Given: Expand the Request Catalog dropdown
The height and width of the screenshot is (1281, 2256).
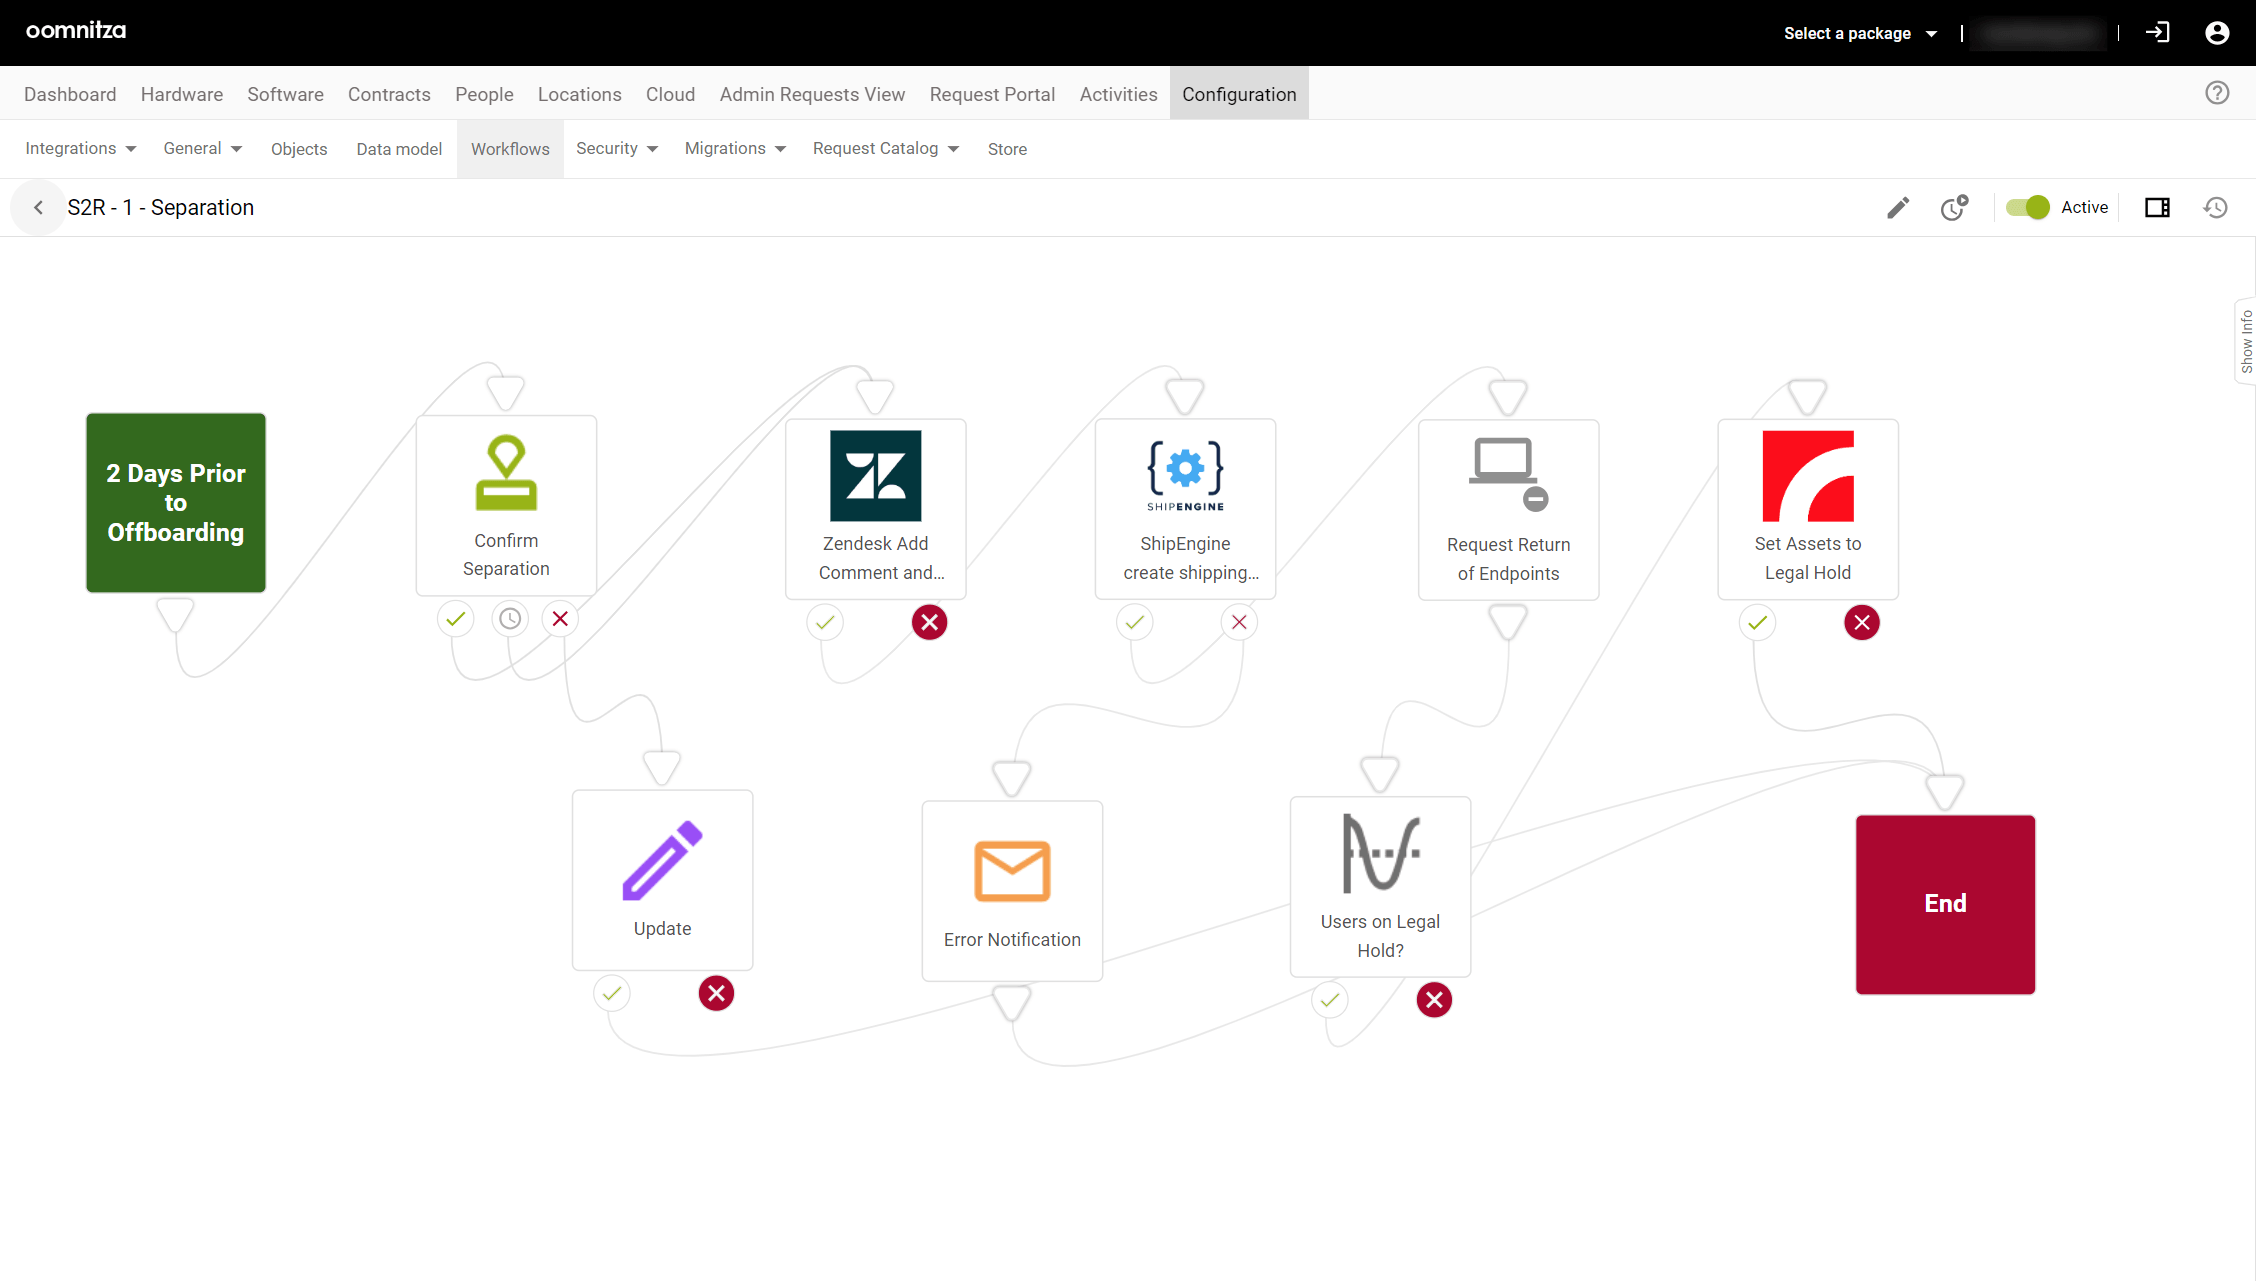Looking at the screenshot, I should (x=886, y=148).
